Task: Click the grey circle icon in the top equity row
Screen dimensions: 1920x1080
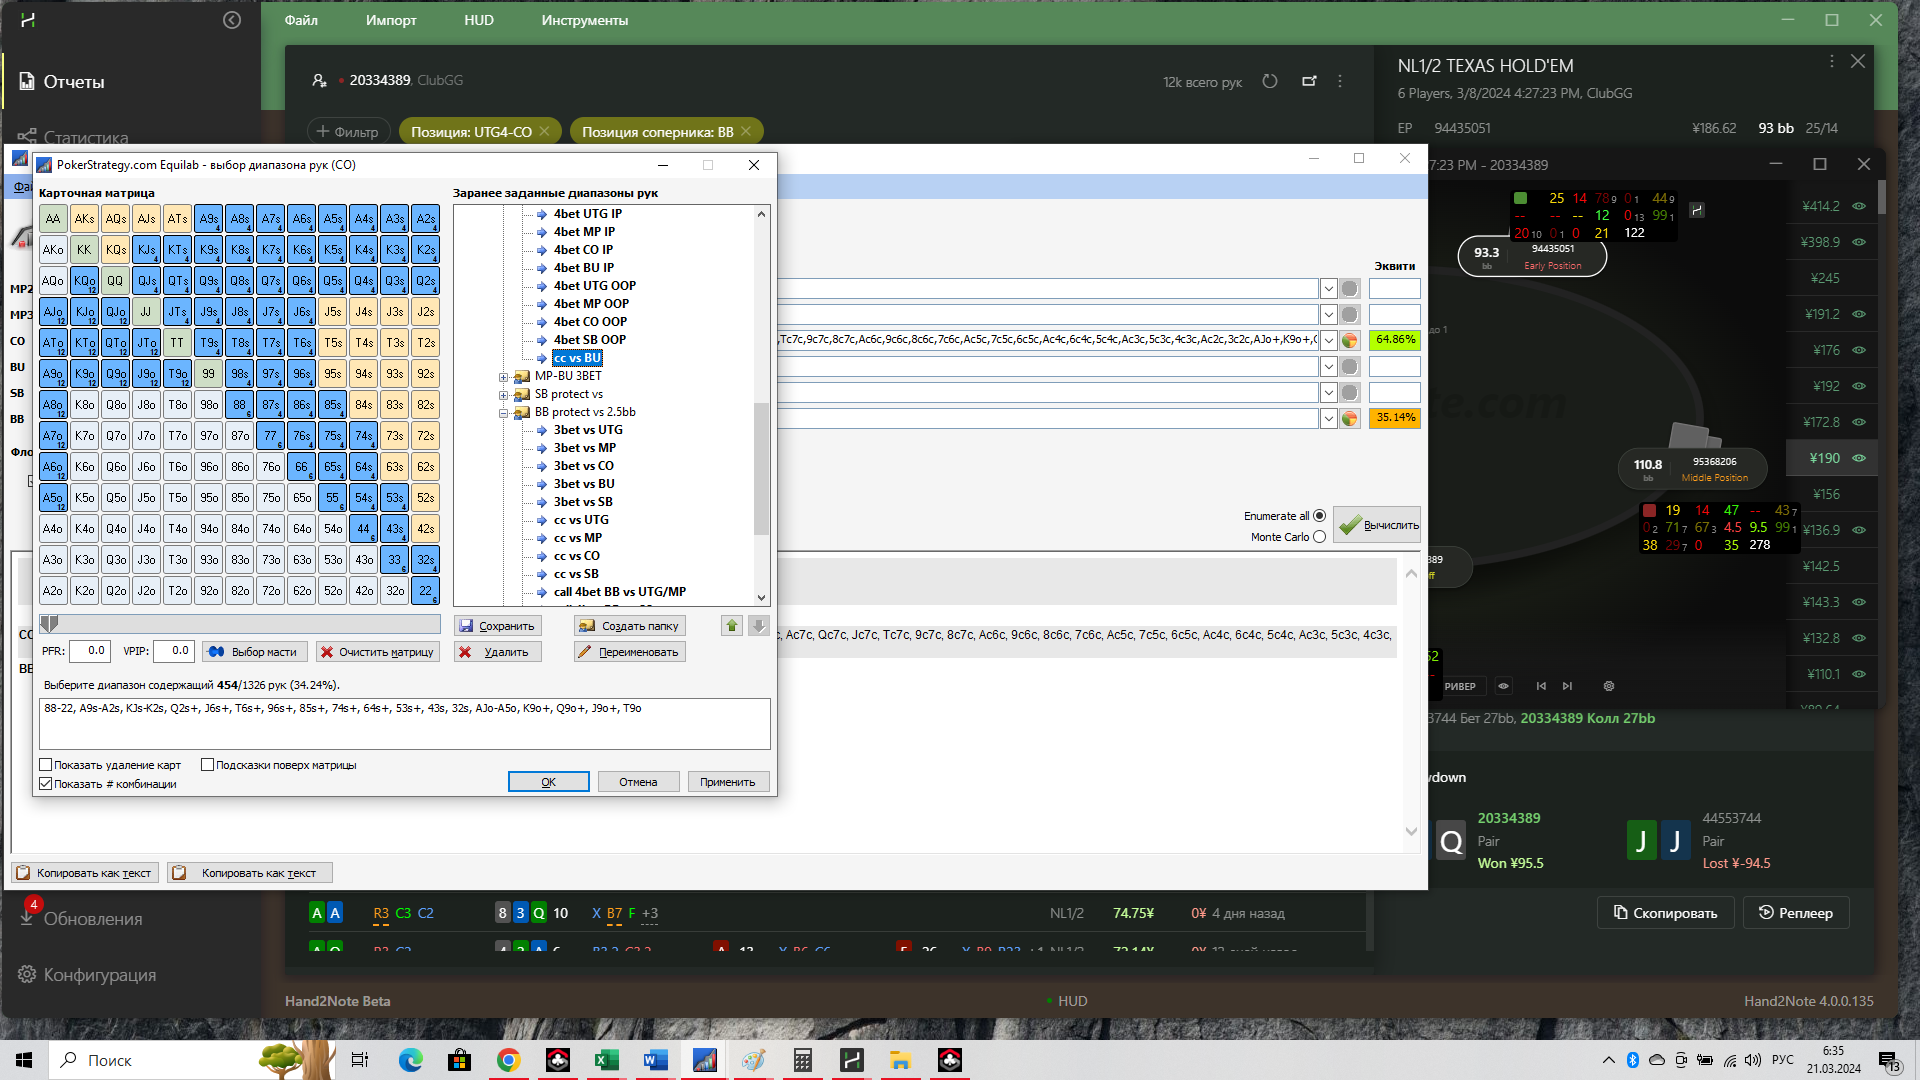Action: (x=1350, y=288)
